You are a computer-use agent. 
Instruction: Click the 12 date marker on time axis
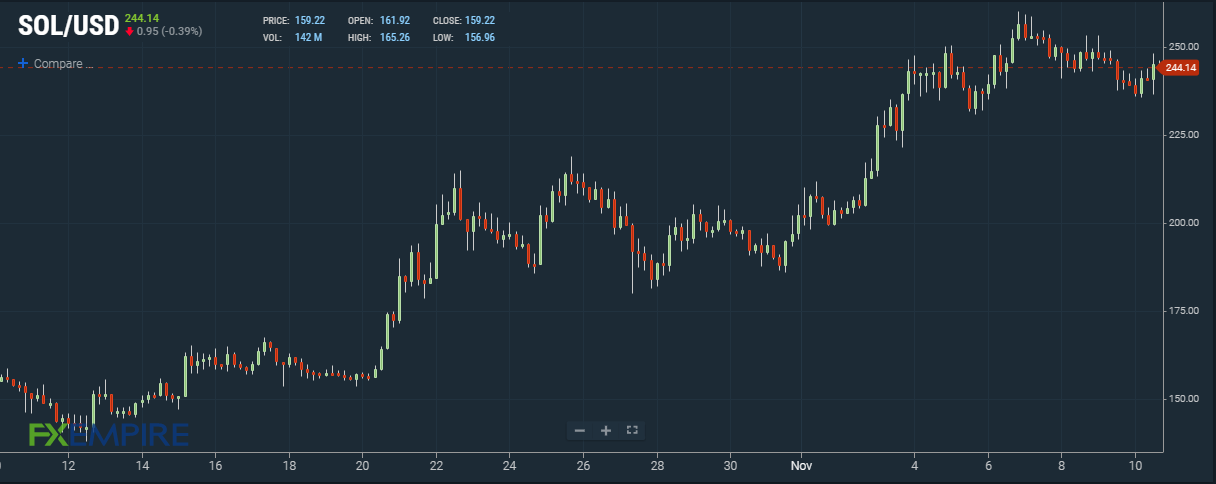68,465
